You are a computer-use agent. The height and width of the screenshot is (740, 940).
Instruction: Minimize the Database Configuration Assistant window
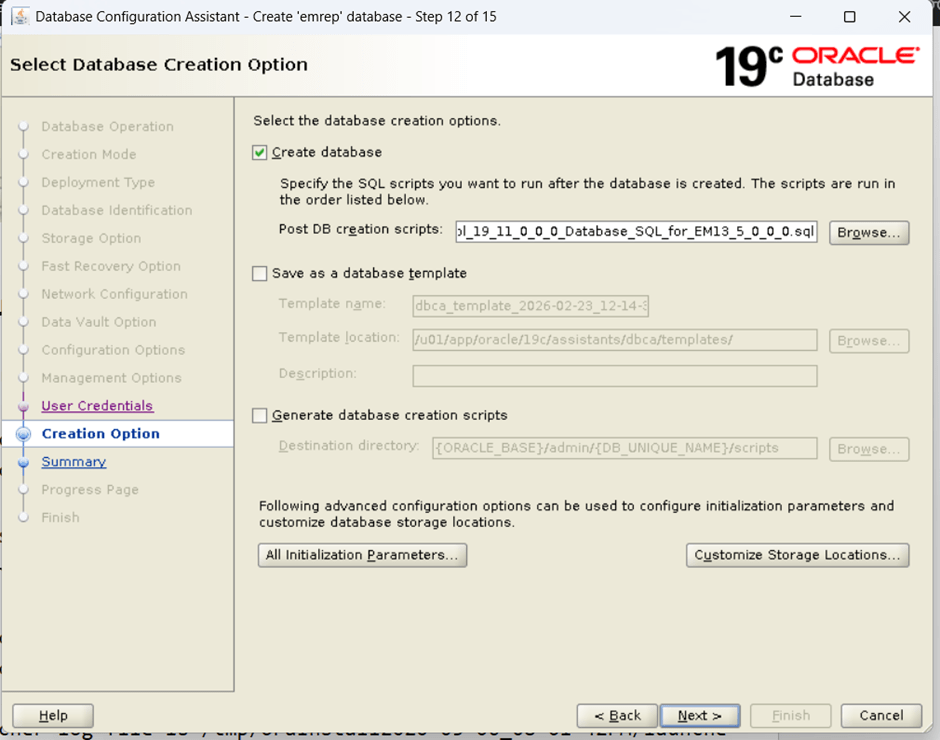pyautogui.click(x=795, y=17)
